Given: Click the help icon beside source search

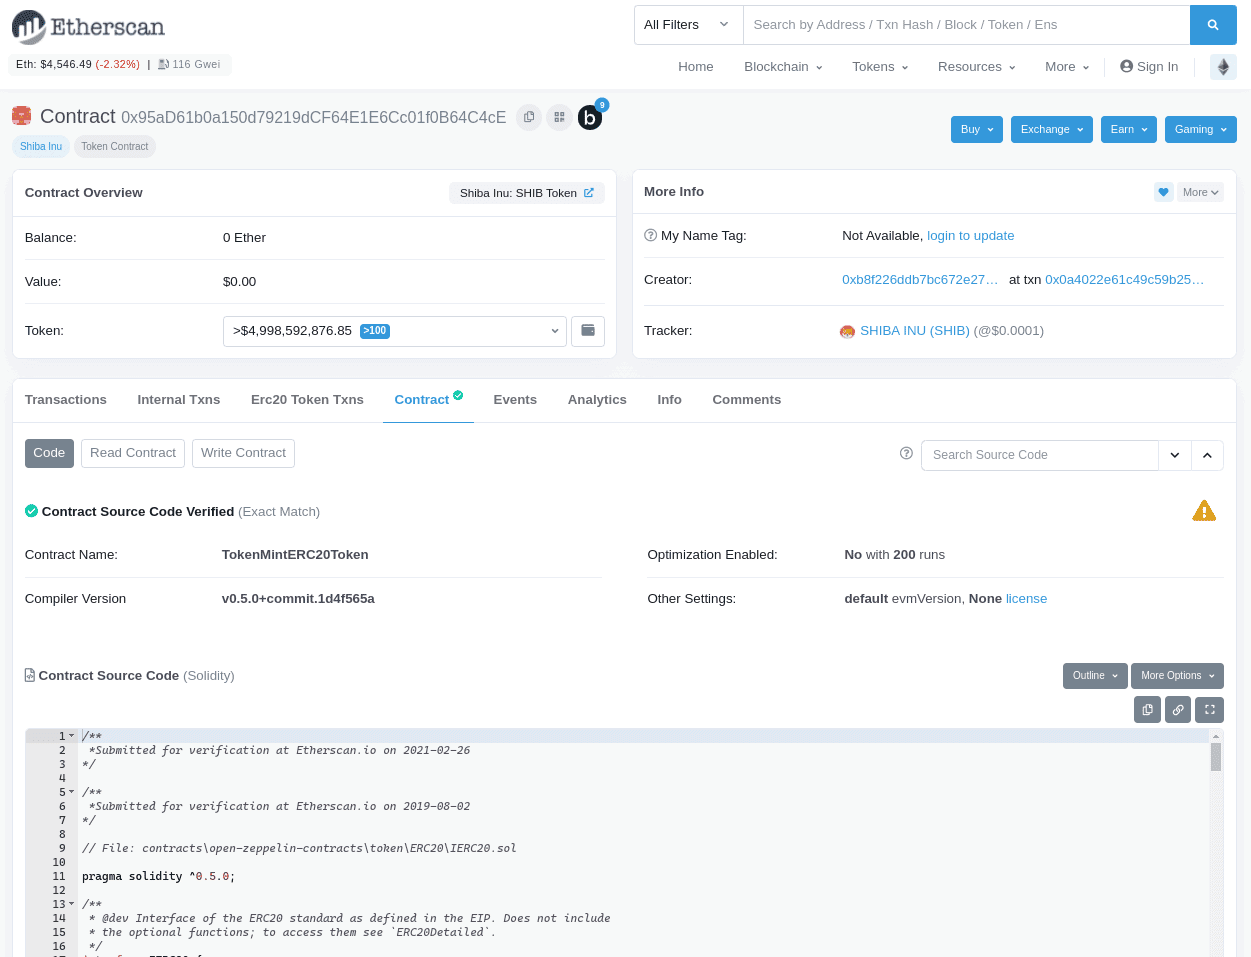Looking at the screenshot, I should 906,453.
